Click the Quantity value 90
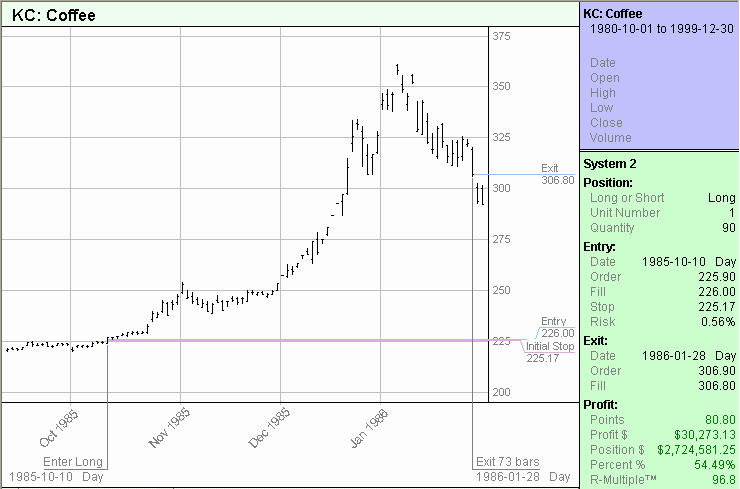 pyautogui.click(x=728, y=228)
